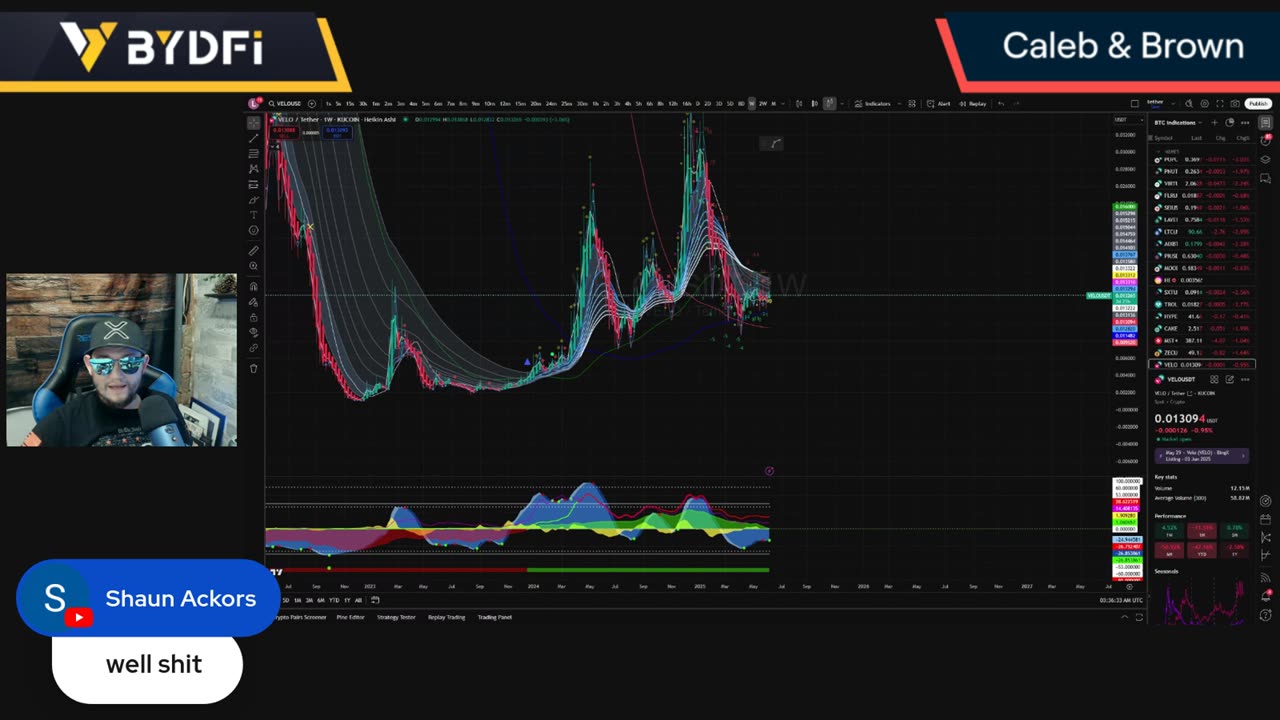The width and height of the screenshot is (1280, 720).
Task: Select the All date range button
Action: click(x=359, y=600)
